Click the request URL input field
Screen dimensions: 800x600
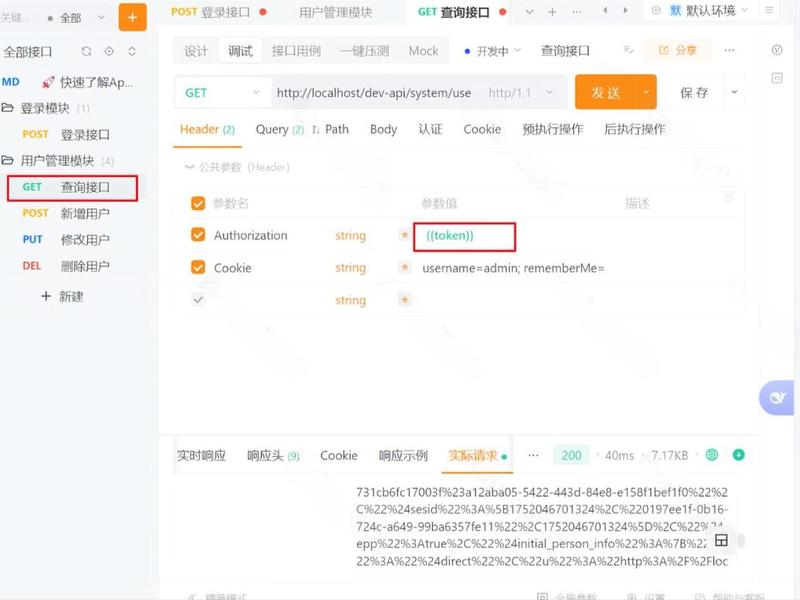[374, 93]
